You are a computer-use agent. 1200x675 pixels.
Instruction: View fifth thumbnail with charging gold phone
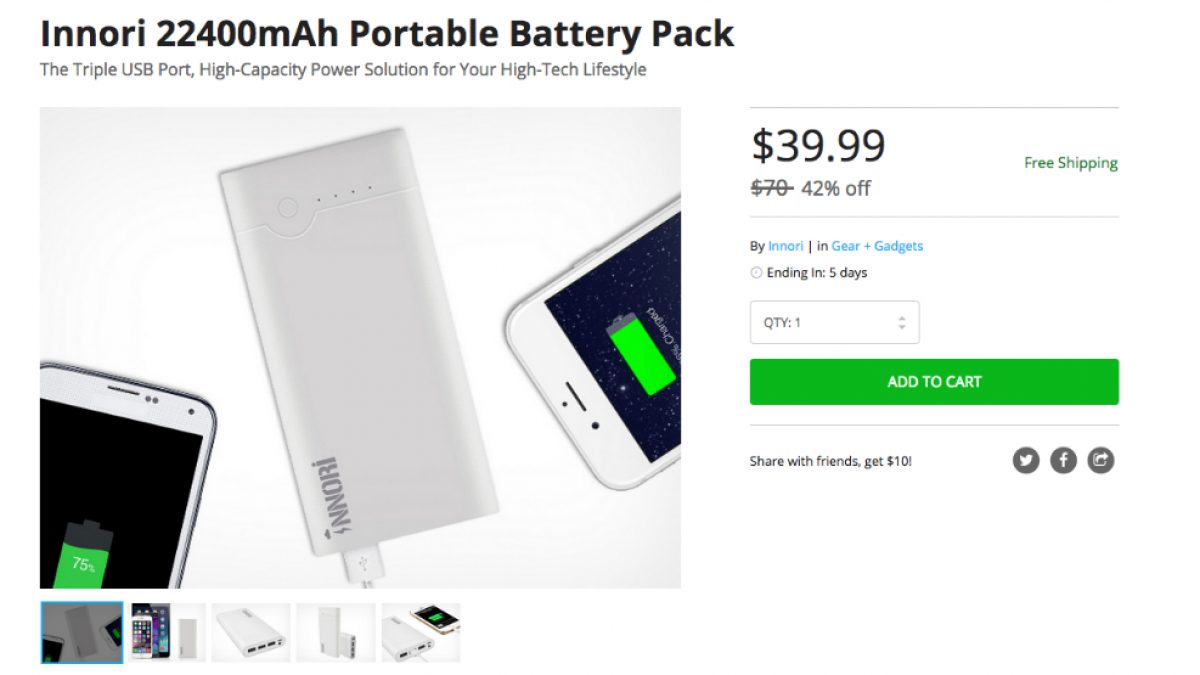tap(421, 632)
